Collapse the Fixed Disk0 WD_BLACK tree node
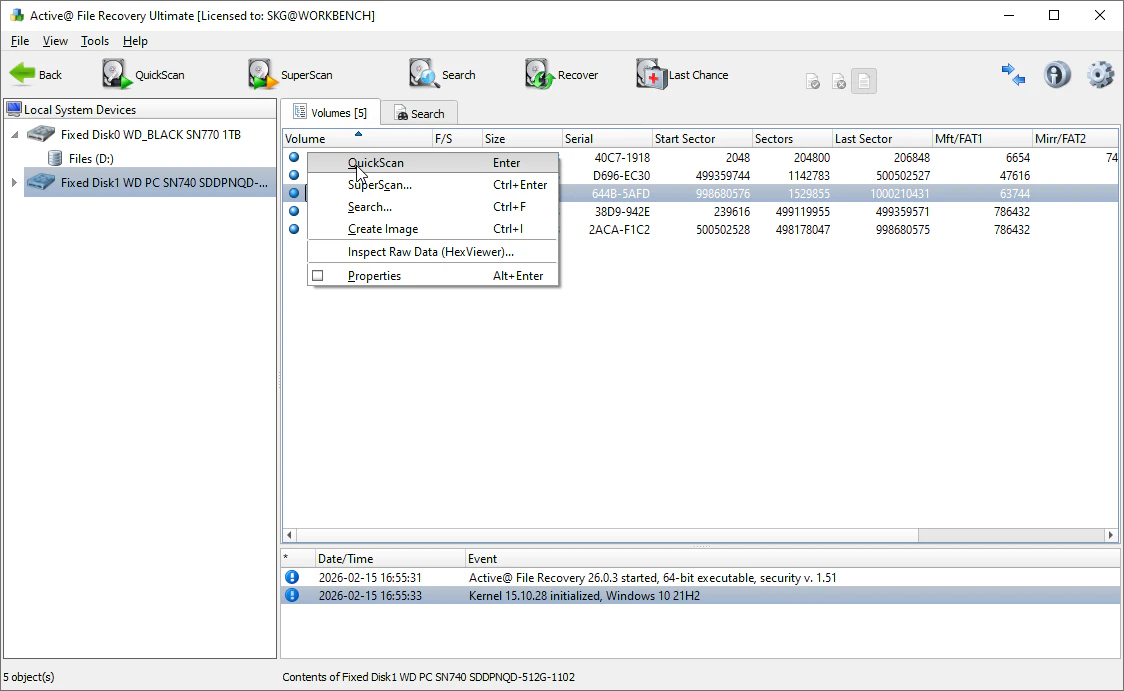Viewport: 1124px width, 691px height. tap(14, 135)
